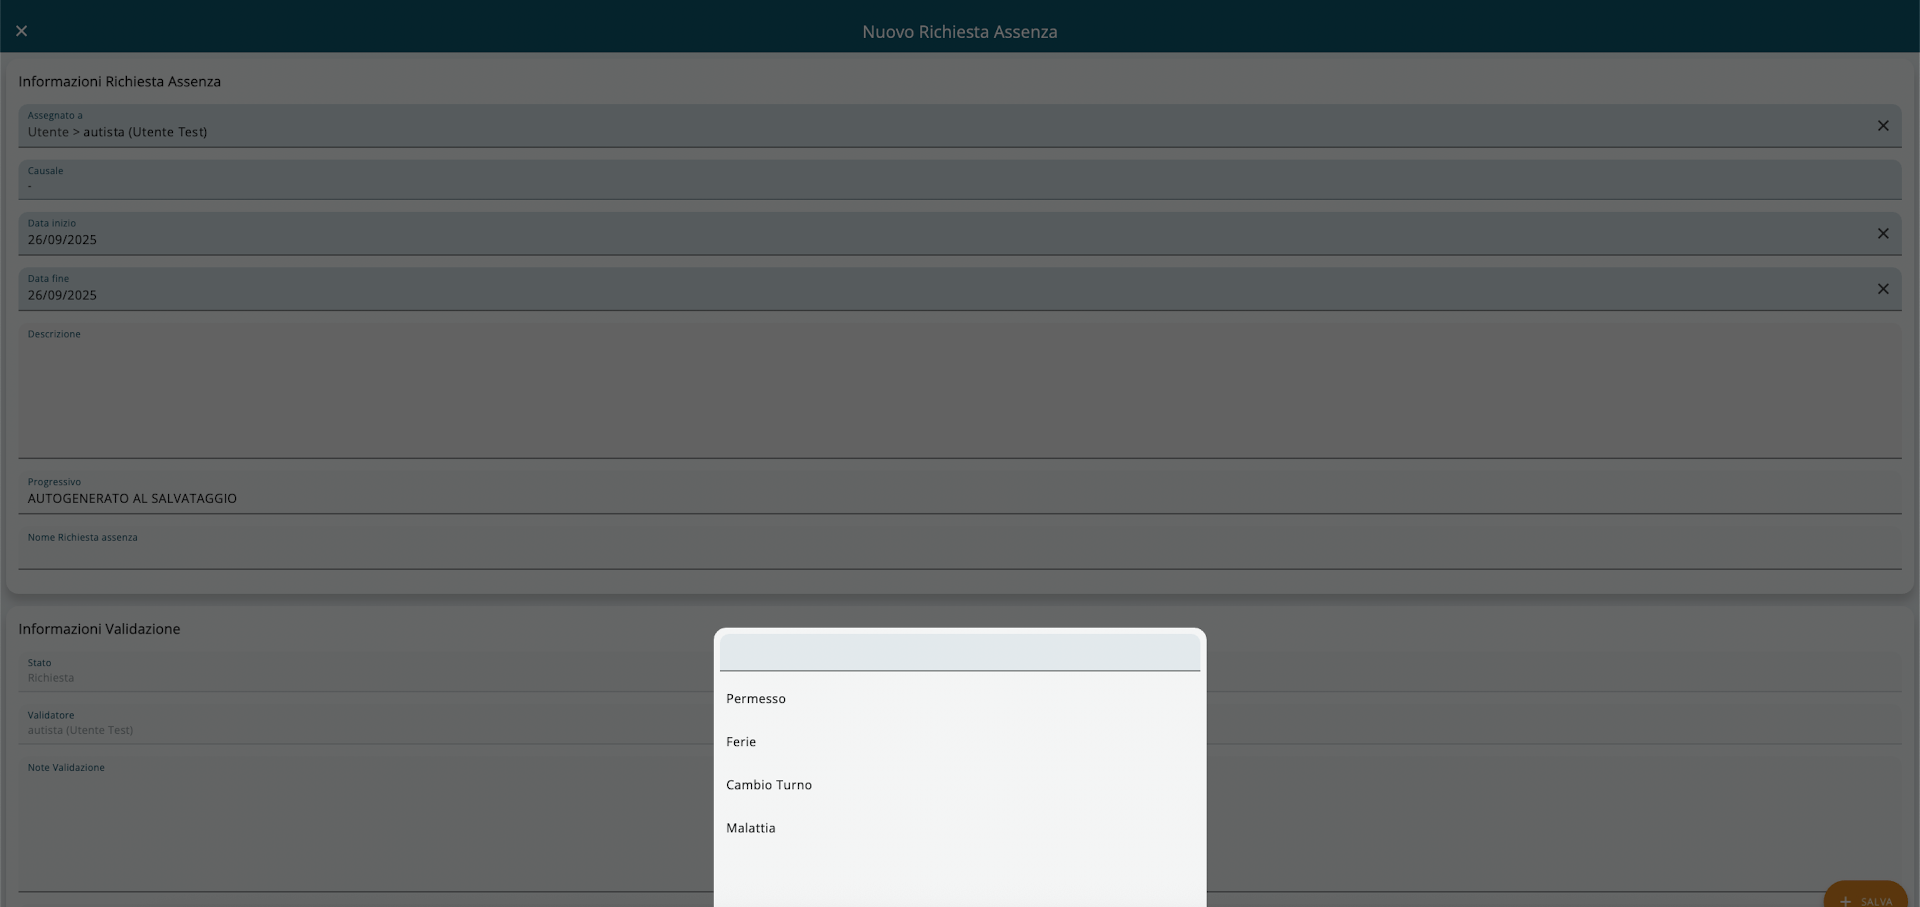Close the Nuovo Richiesta Assenza form
The height and width of the screenshot is (907, 1920).
[21, 31]
